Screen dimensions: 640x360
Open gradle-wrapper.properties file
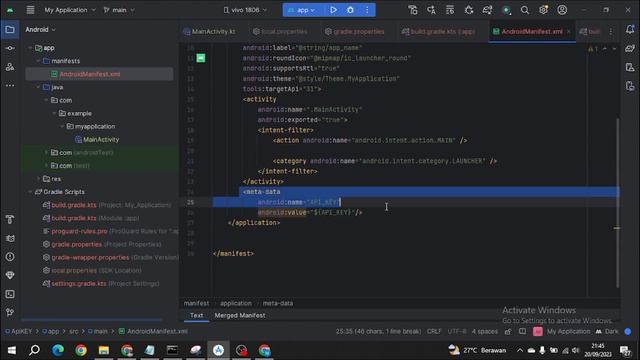pyautogui.click(x=90, y=258)
